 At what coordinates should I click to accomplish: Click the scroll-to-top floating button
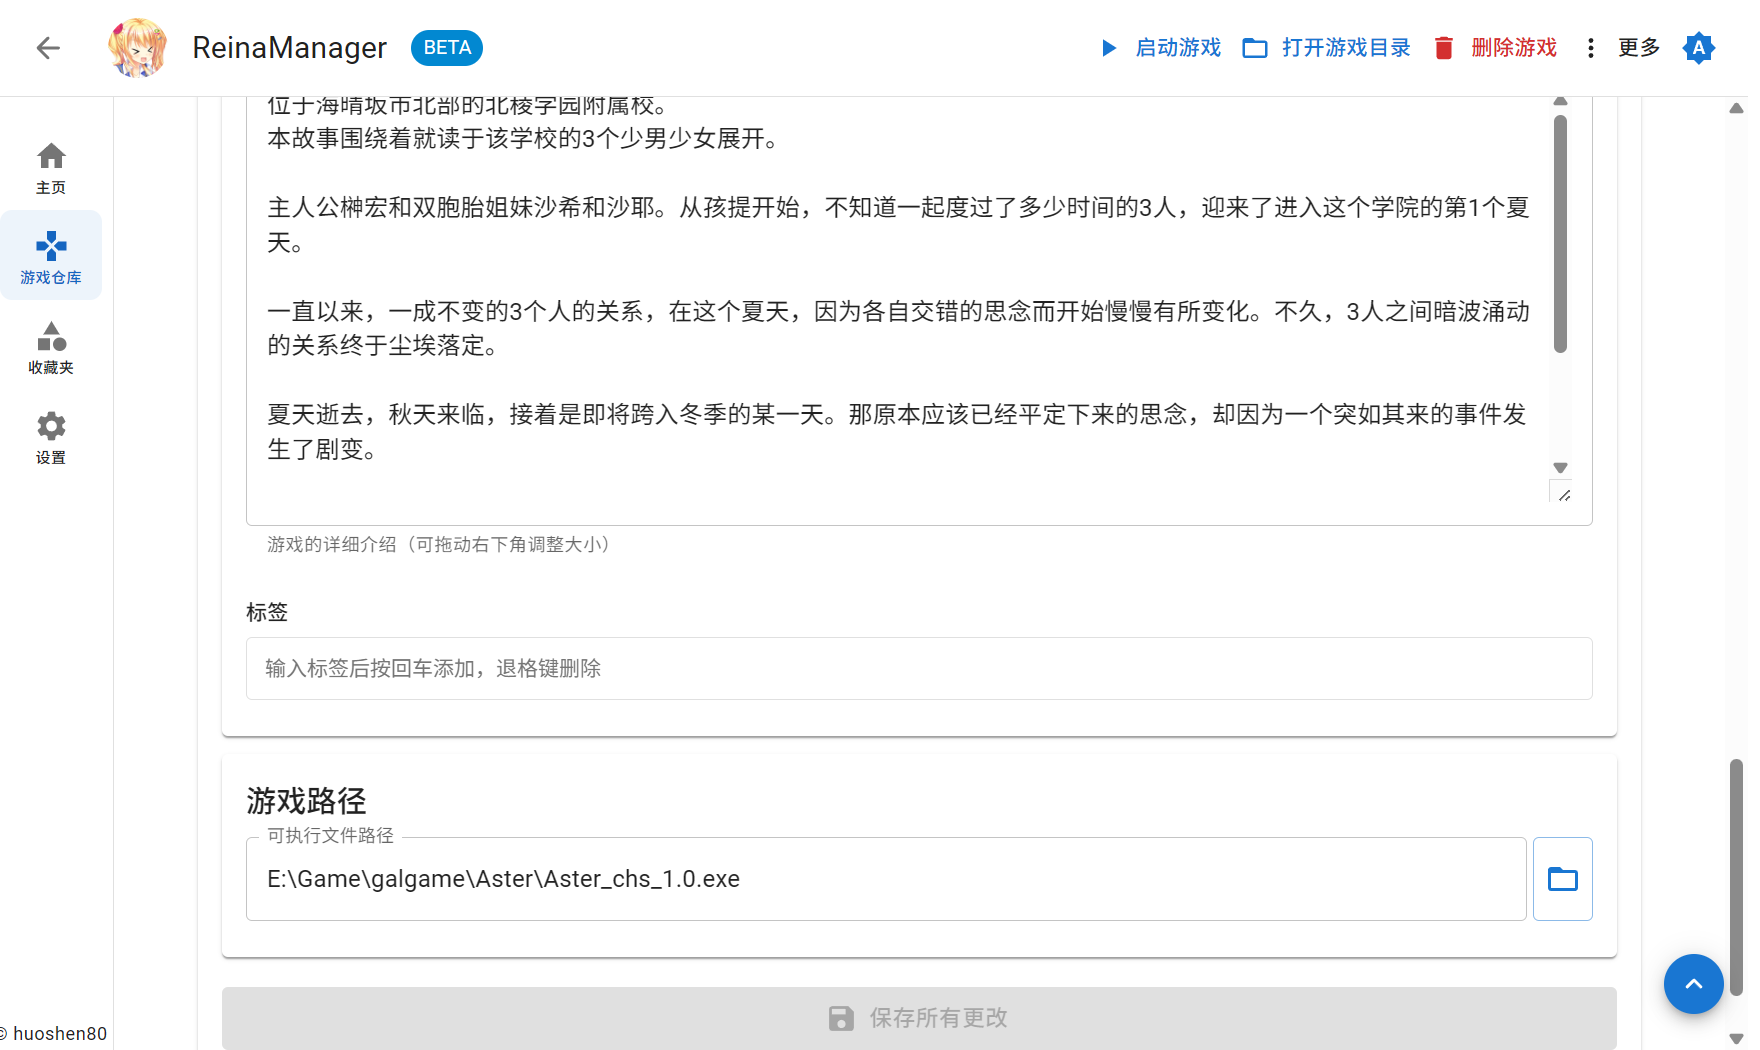[x=1693, y=984]
